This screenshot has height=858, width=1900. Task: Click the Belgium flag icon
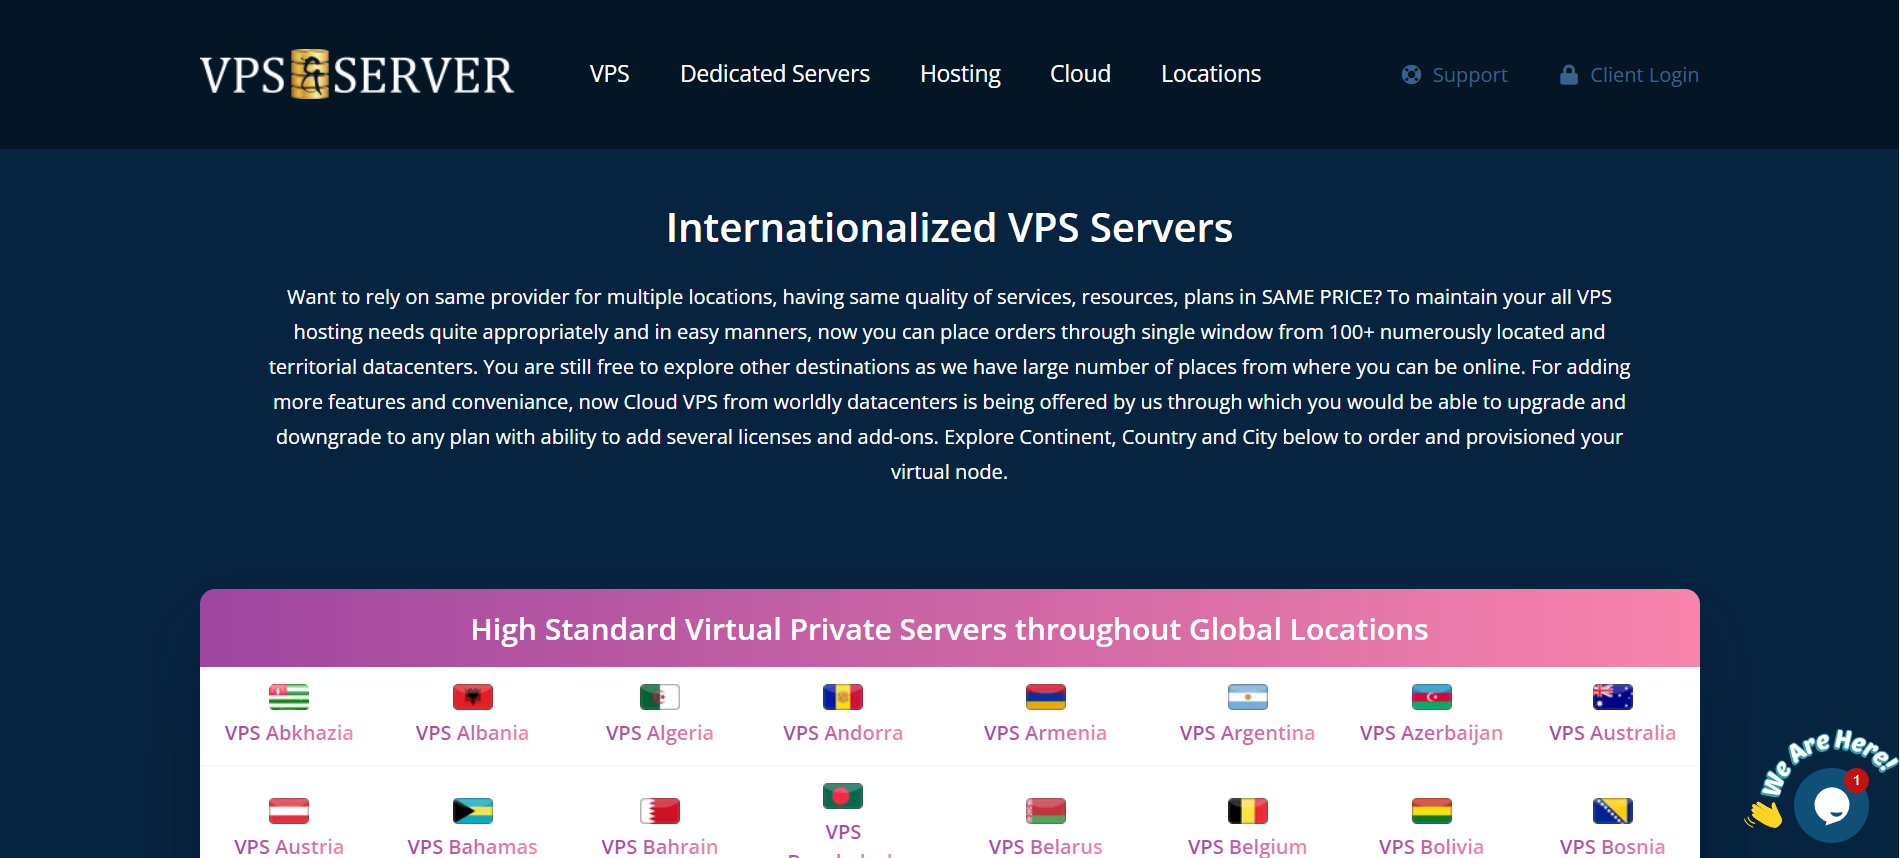point(1247,811)
